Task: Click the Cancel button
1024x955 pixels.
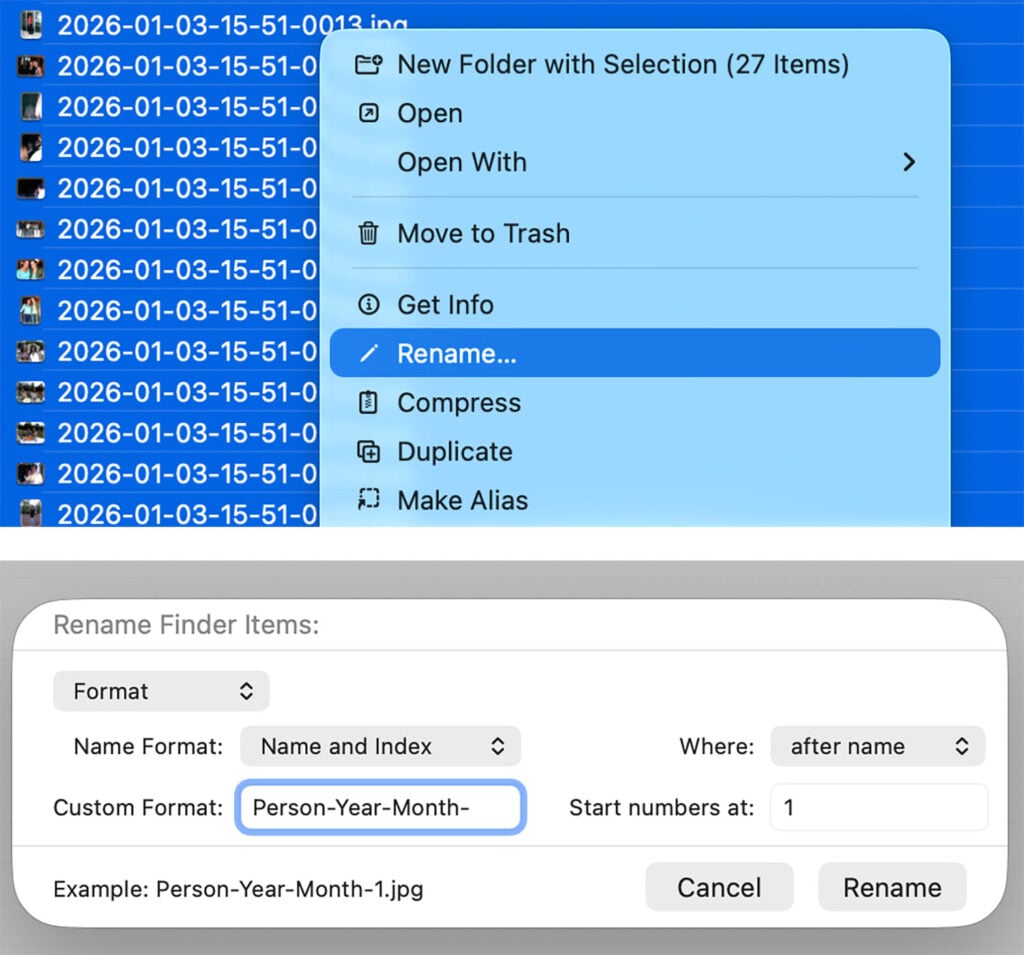Action: 719,887
